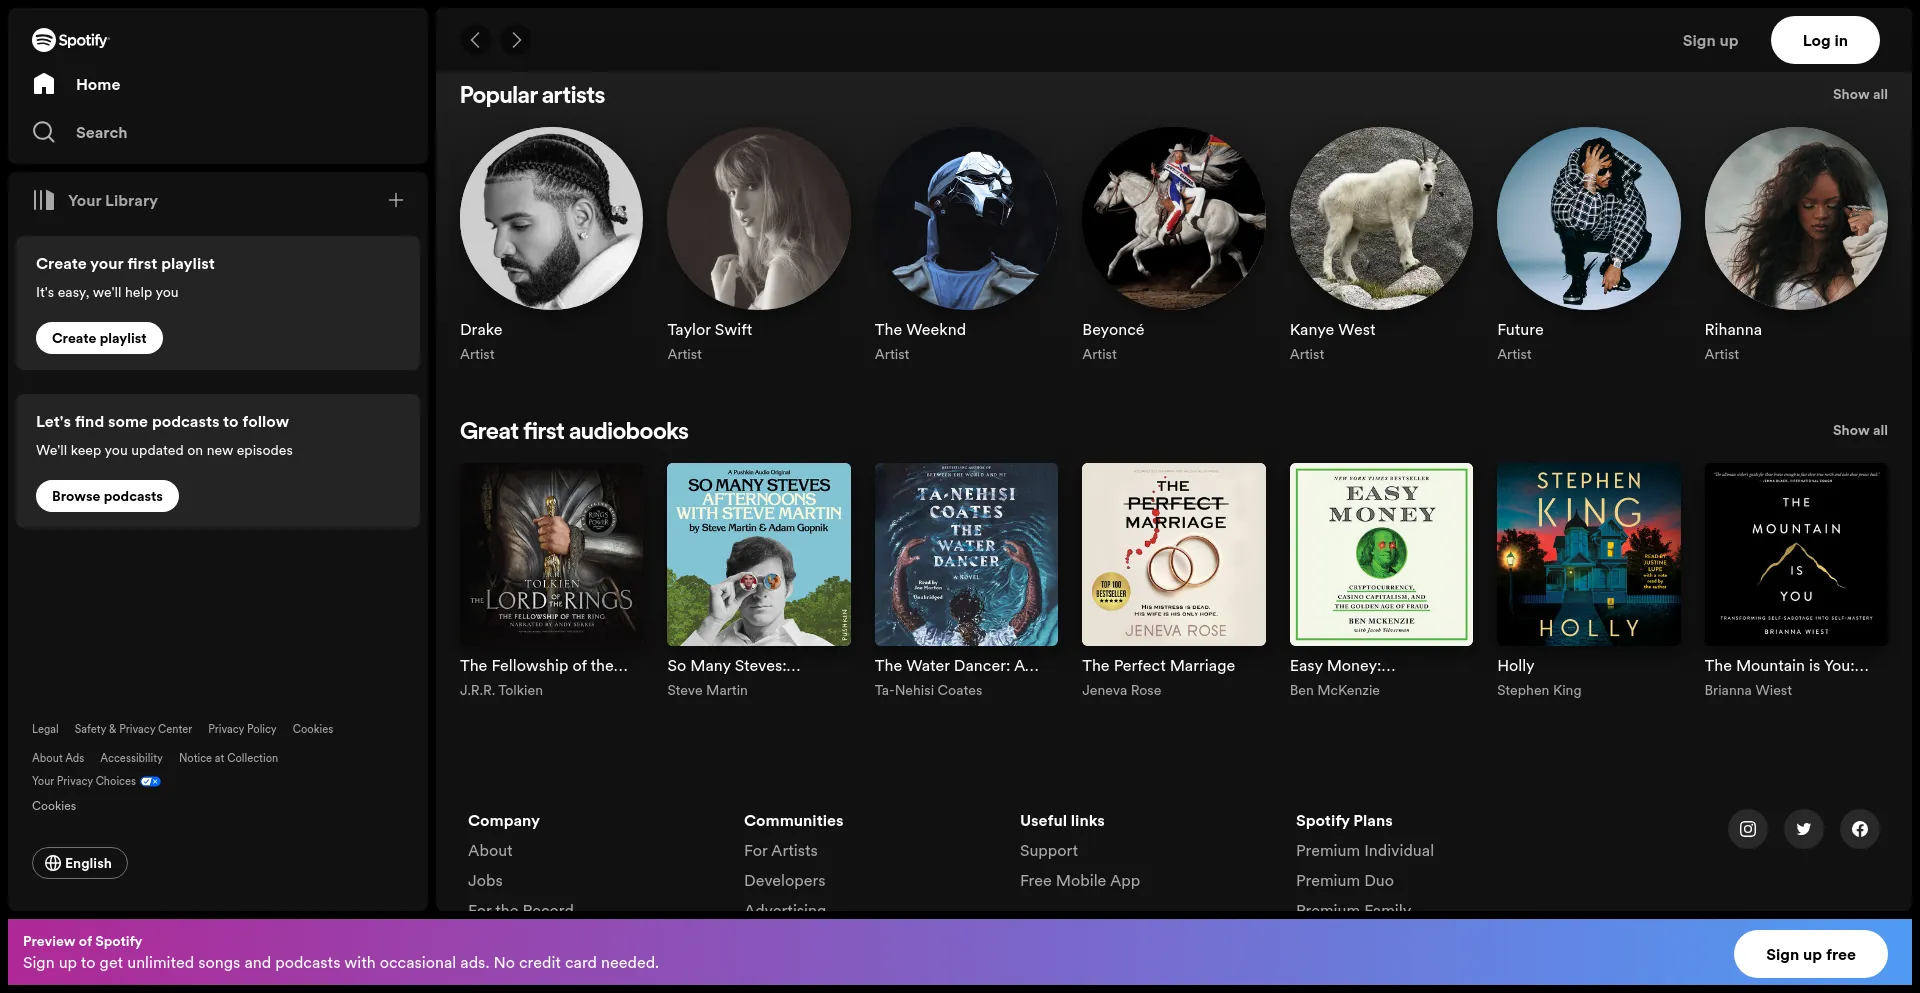Screen dimensions: 1920x993
Task: Open Spotify's Instagram page icon
Action: pyautogui.click(x=1748, y=829)
